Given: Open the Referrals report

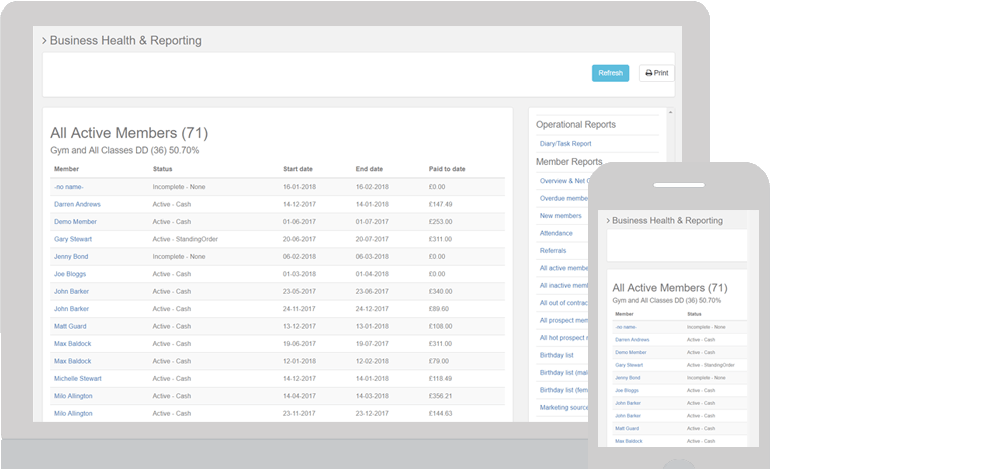Looking at the screenshot, I should pos(553,251).
